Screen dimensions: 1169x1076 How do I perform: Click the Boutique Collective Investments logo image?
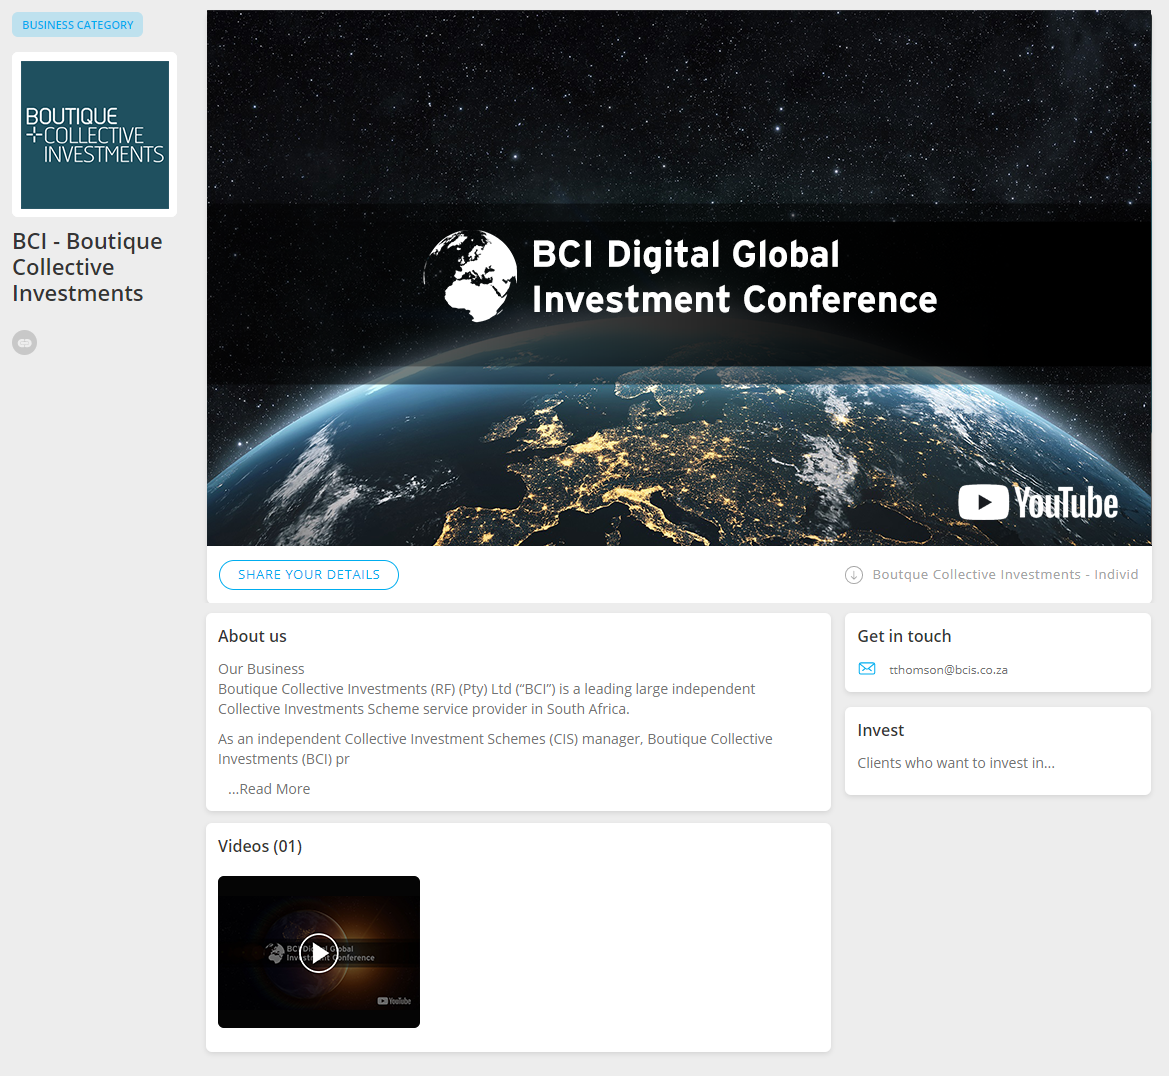pos(95,135)
